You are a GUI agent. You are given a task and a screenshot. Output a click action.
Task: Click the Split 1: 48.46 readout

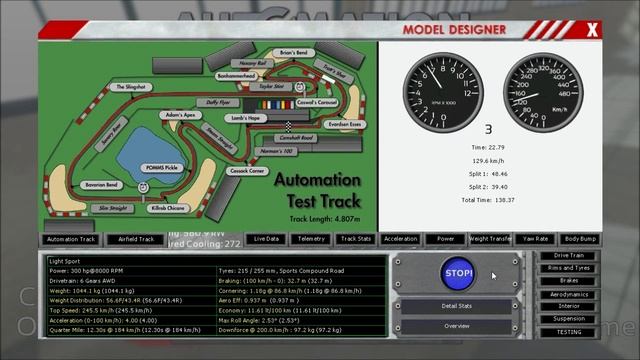(x=488, y=174)
